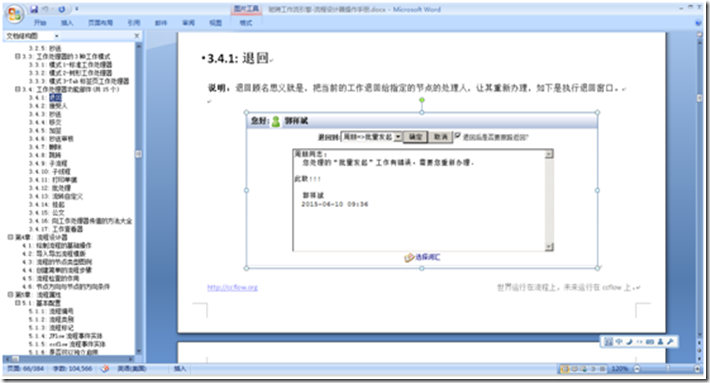Go to 4.6 节点方向与节点的方向条件

pyautogui.click(x=66, y=287)
